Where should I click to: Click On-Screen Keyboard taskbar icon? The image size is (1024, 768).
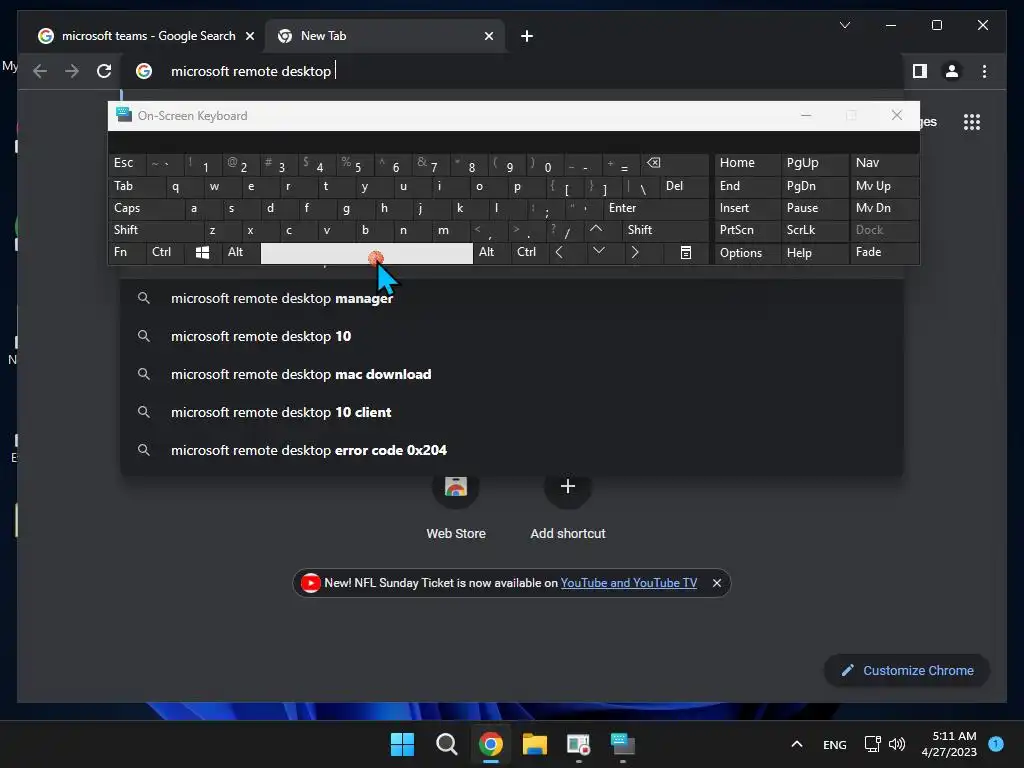622,744
